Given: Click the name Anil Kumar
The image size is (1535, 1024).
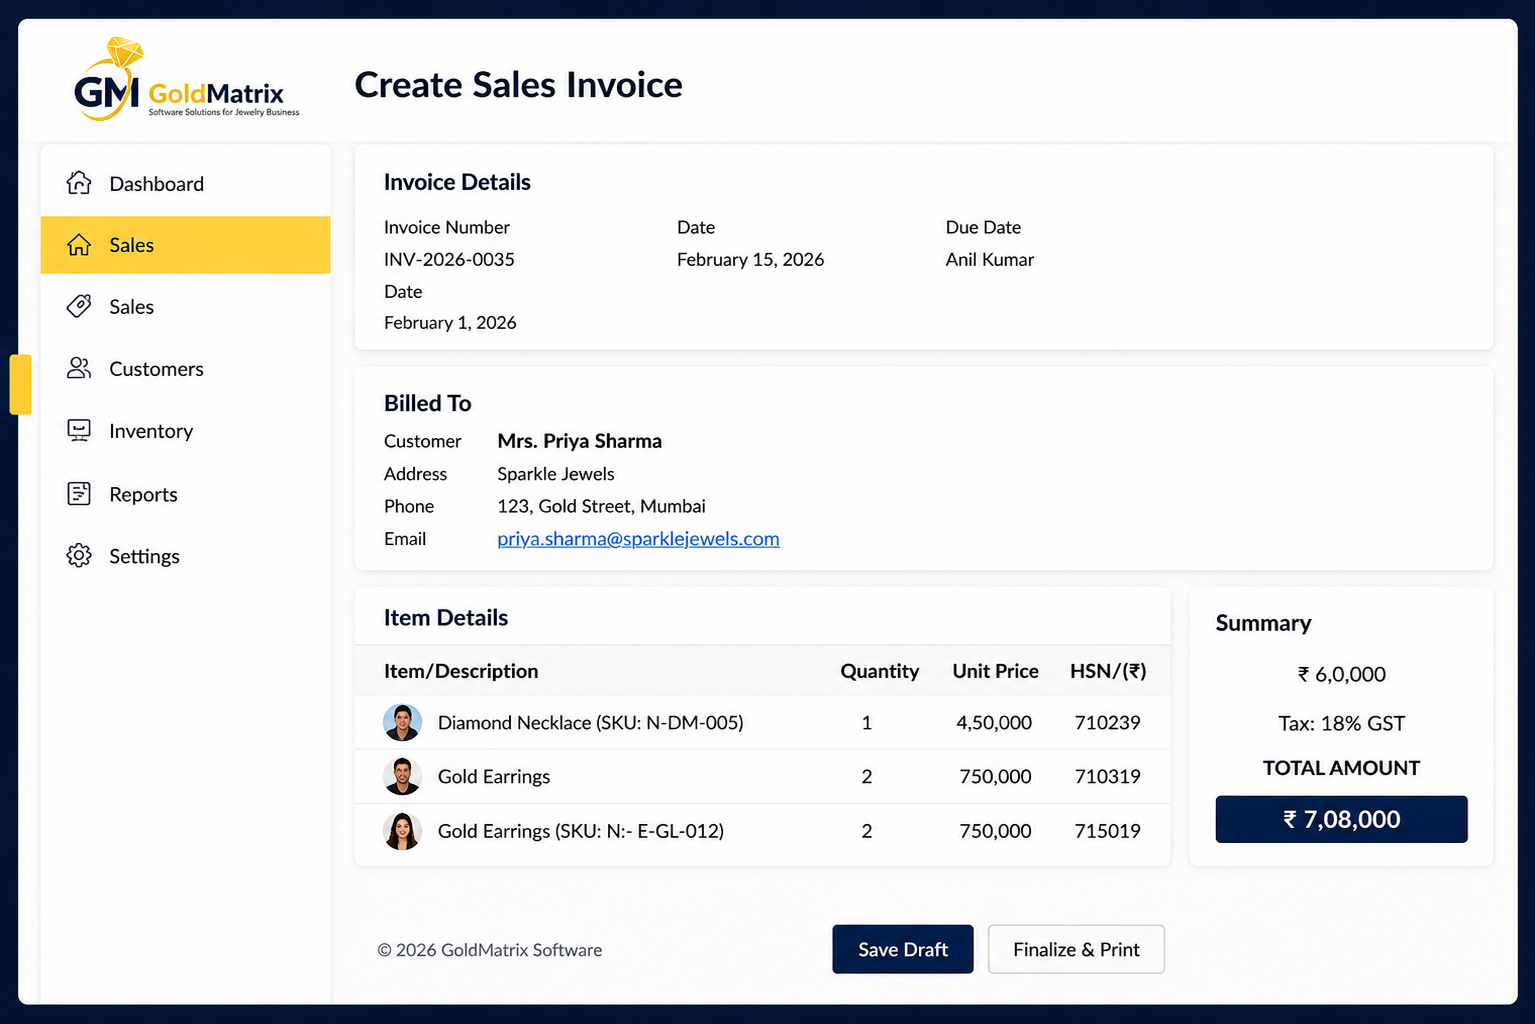Looking at the screenshot, I should point(990,259).
